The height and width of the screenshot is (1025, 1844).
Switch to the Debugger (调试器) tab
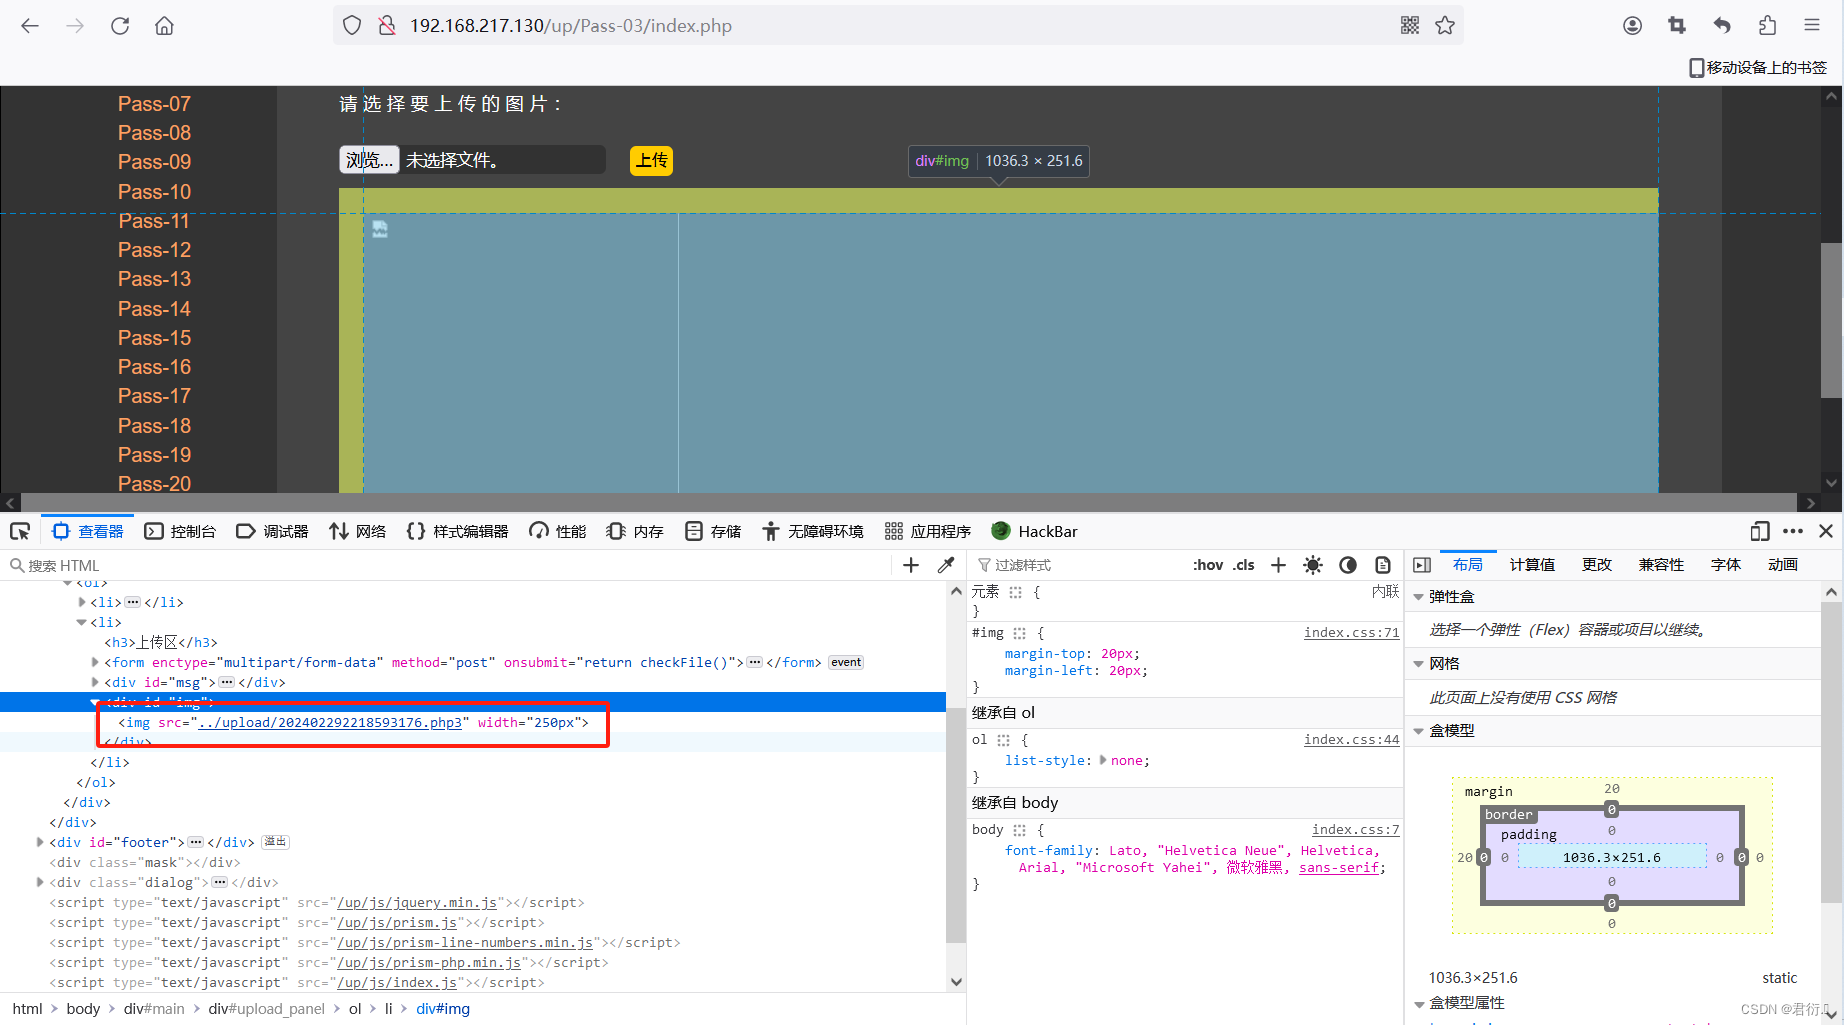click(x=272, y=531)
